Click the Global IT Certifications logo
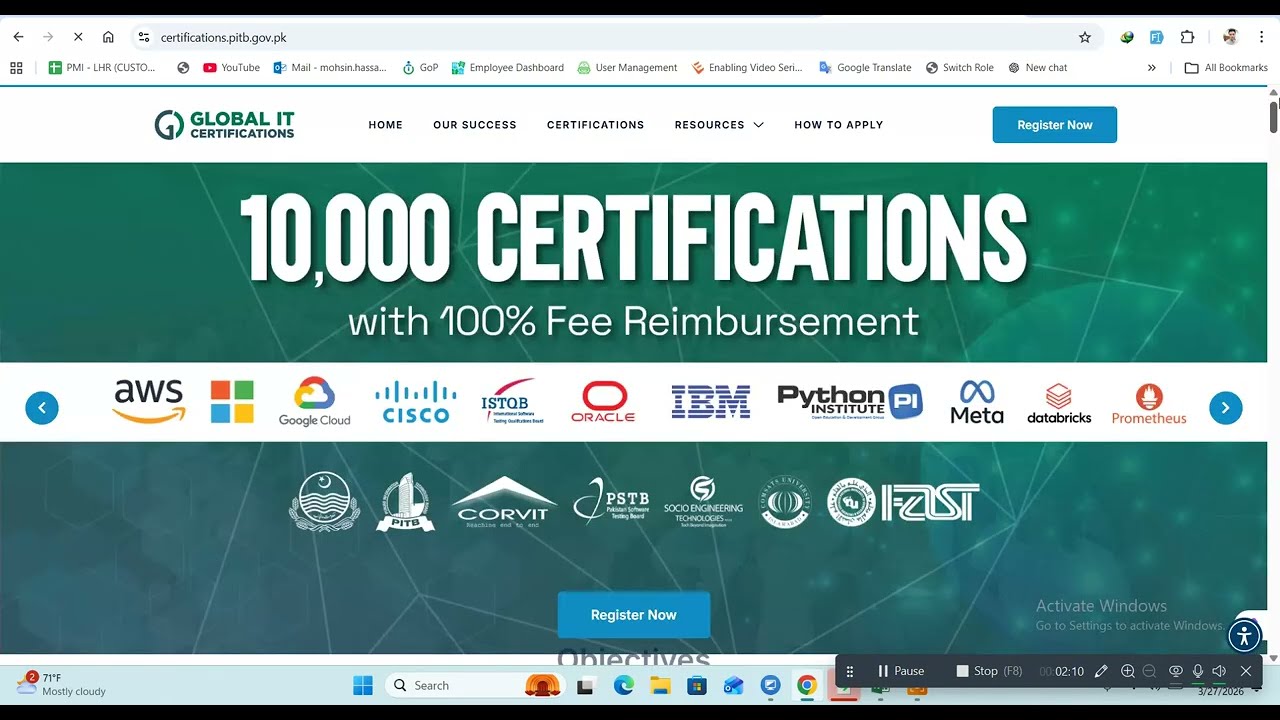Viewport: 1280px width, 720px height. pyautogui.click(x=224, y=125)
